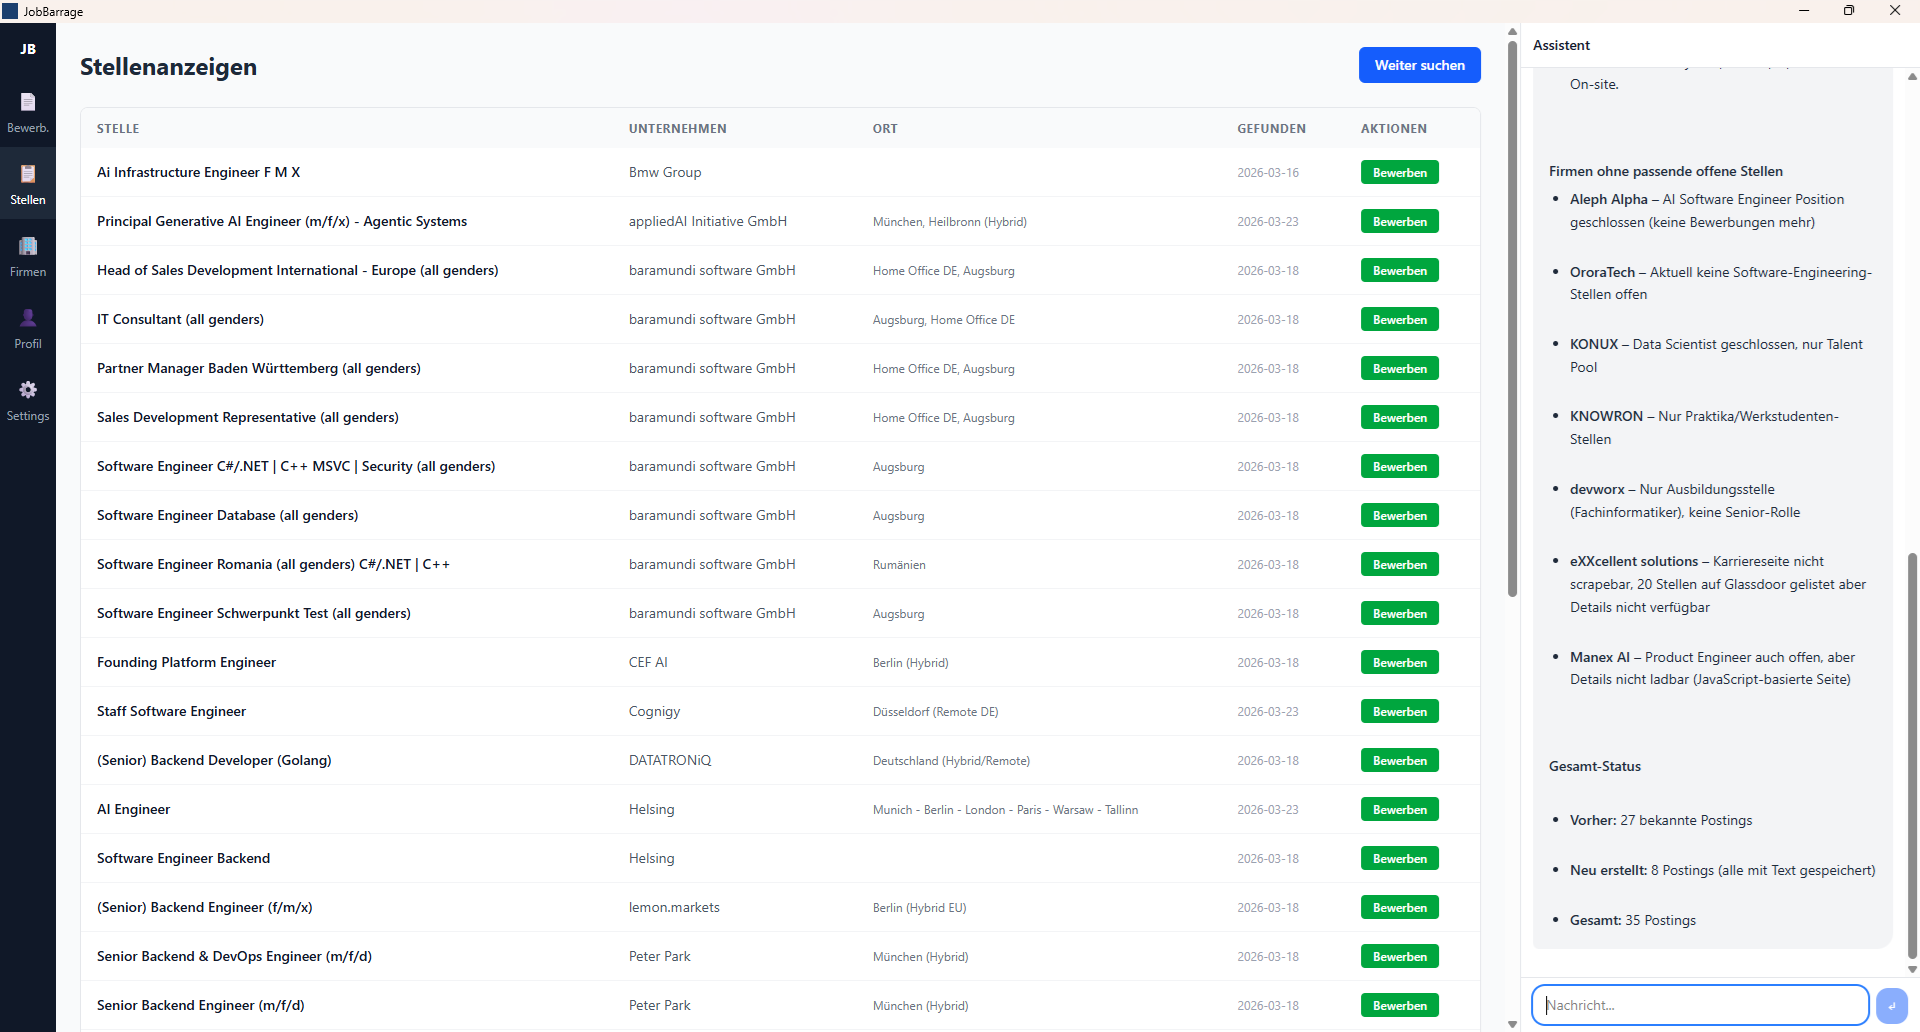Click the 'Gesamt-Status' heading in Assistent
Viewport: 1920px width, 1032px height.
(1595, 766)
